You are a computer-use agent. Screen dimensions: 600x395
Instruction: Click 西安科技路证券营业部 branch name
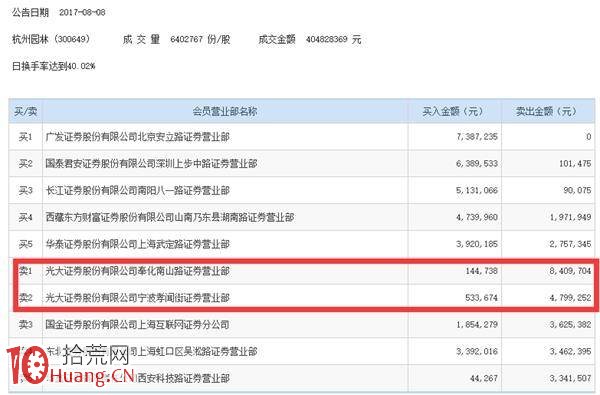pos(183,378)
